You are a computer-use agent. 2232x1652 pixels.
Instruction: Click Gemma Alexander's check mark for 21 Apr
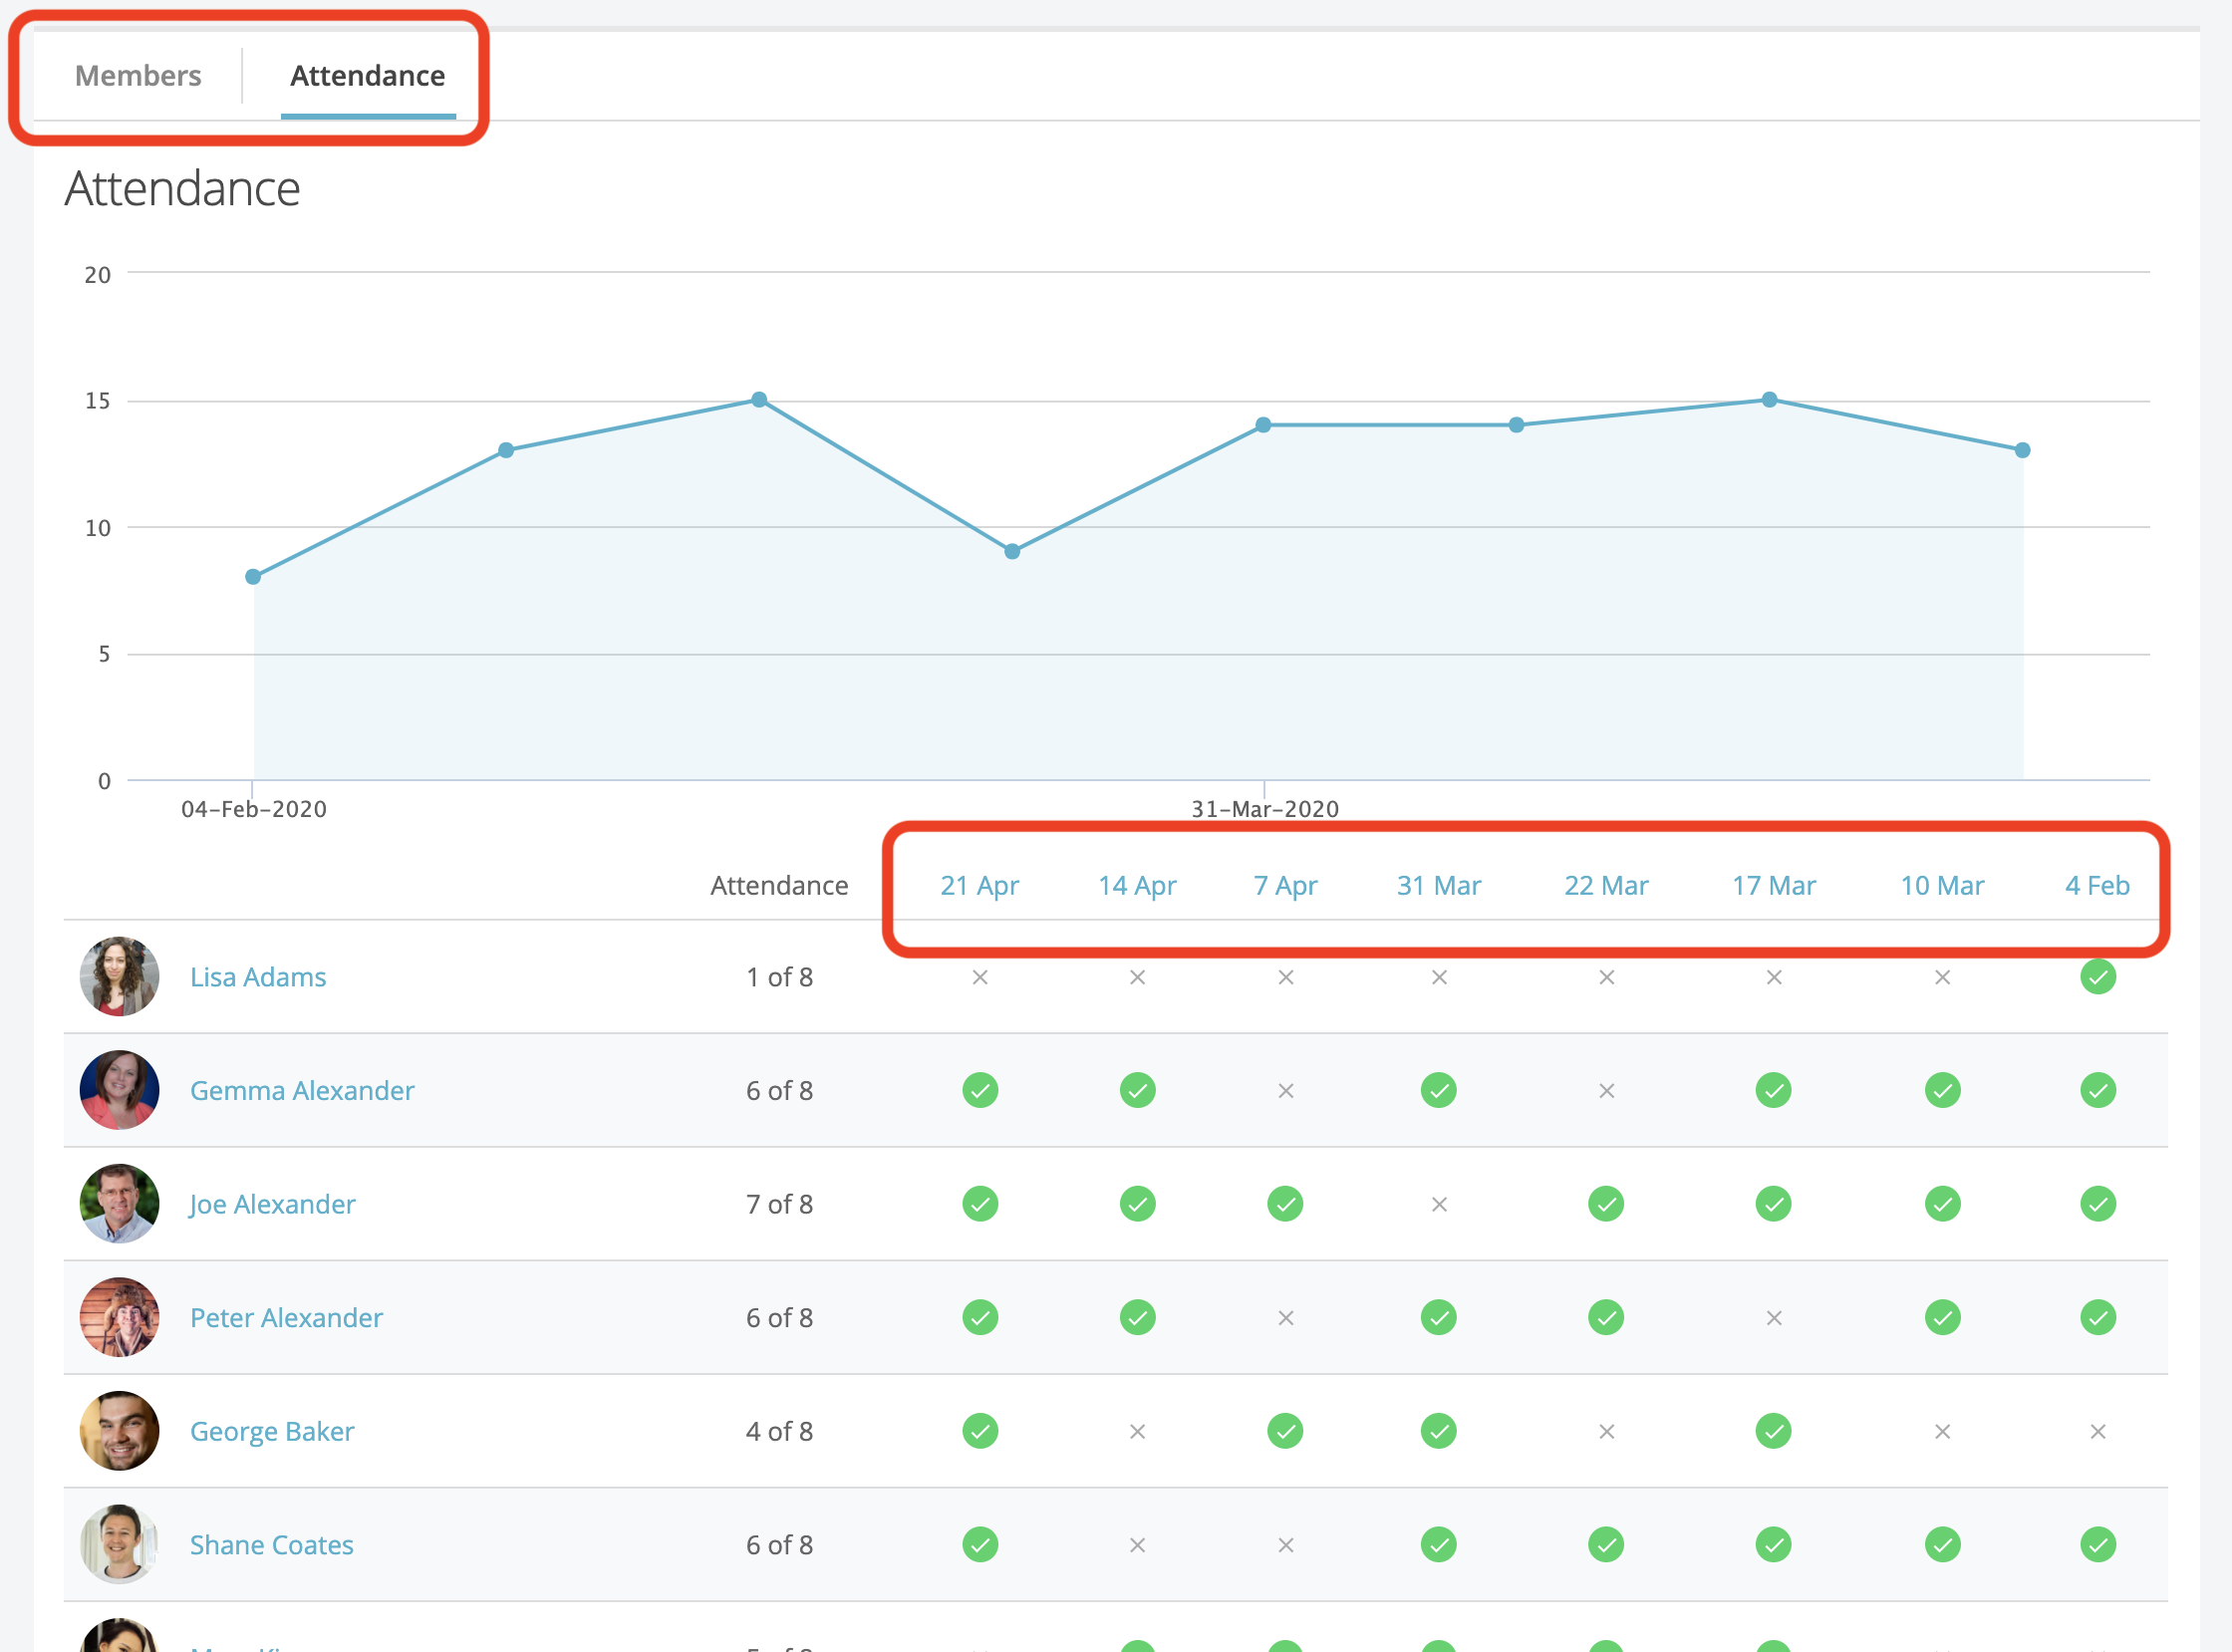[x=980, y=1090]
